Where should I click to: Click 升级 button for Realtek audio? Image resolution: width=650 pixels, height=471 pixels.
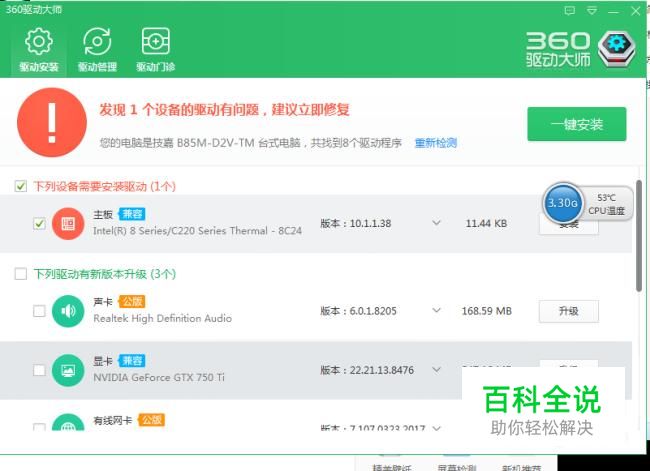point(569,311)
